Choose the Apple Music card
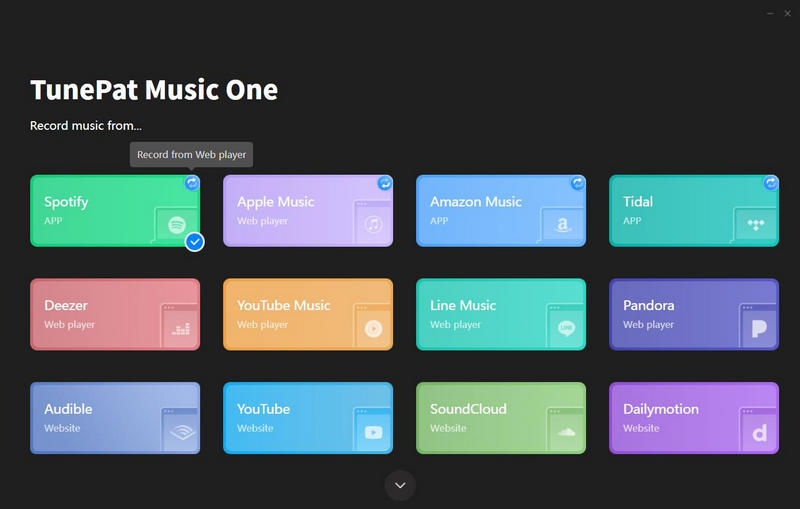 pyautogui.click(x=308, y=211)
